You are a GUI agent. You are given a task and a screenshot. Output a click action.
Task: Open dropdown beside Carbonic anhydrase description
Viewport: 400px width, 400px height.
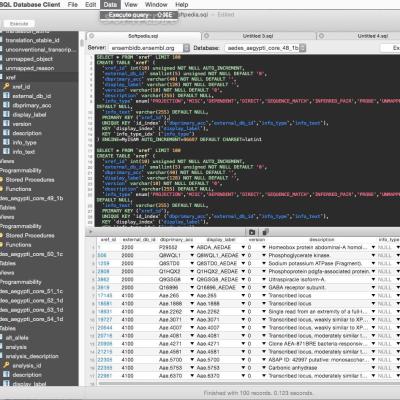coord(373,368)
